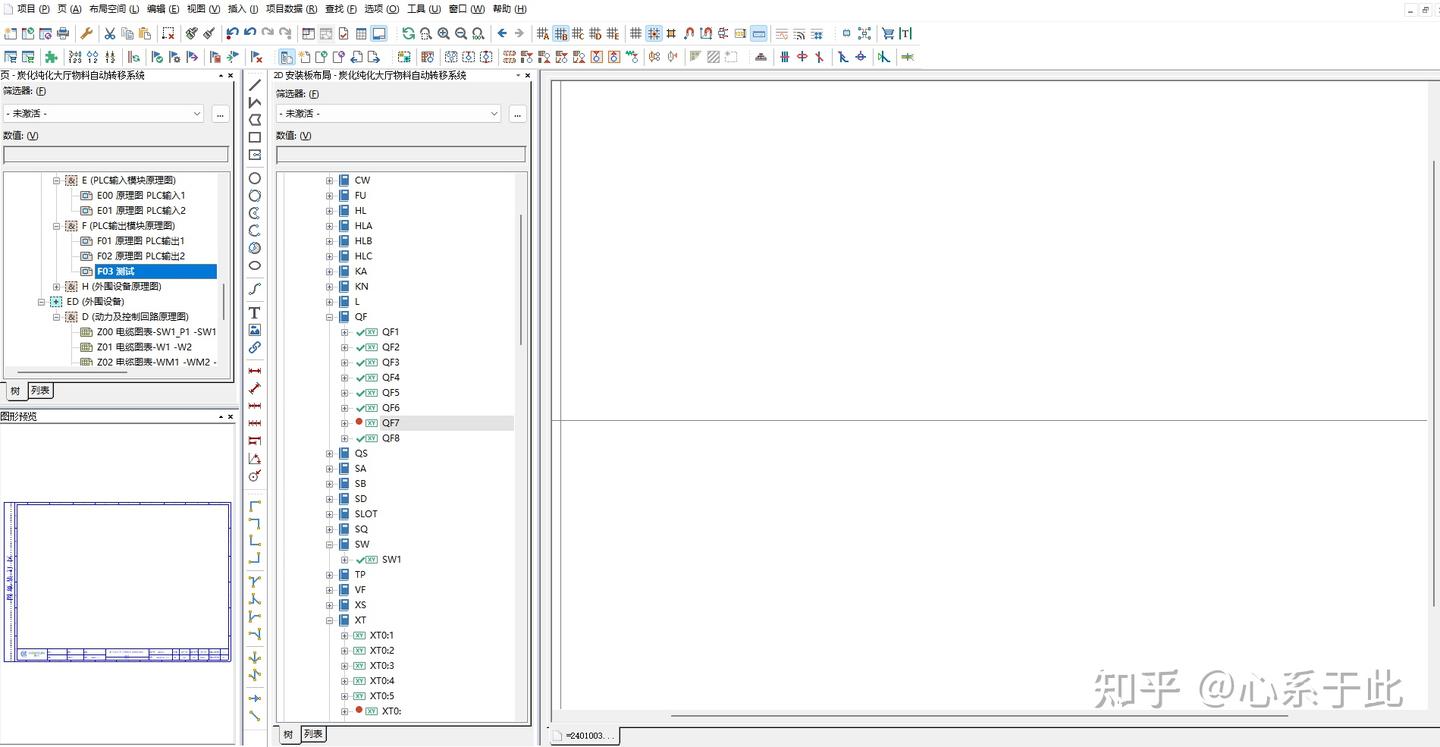Go back using the blue left arrow
This screenshot has height=747, width=1440.
tap(502, 33)
